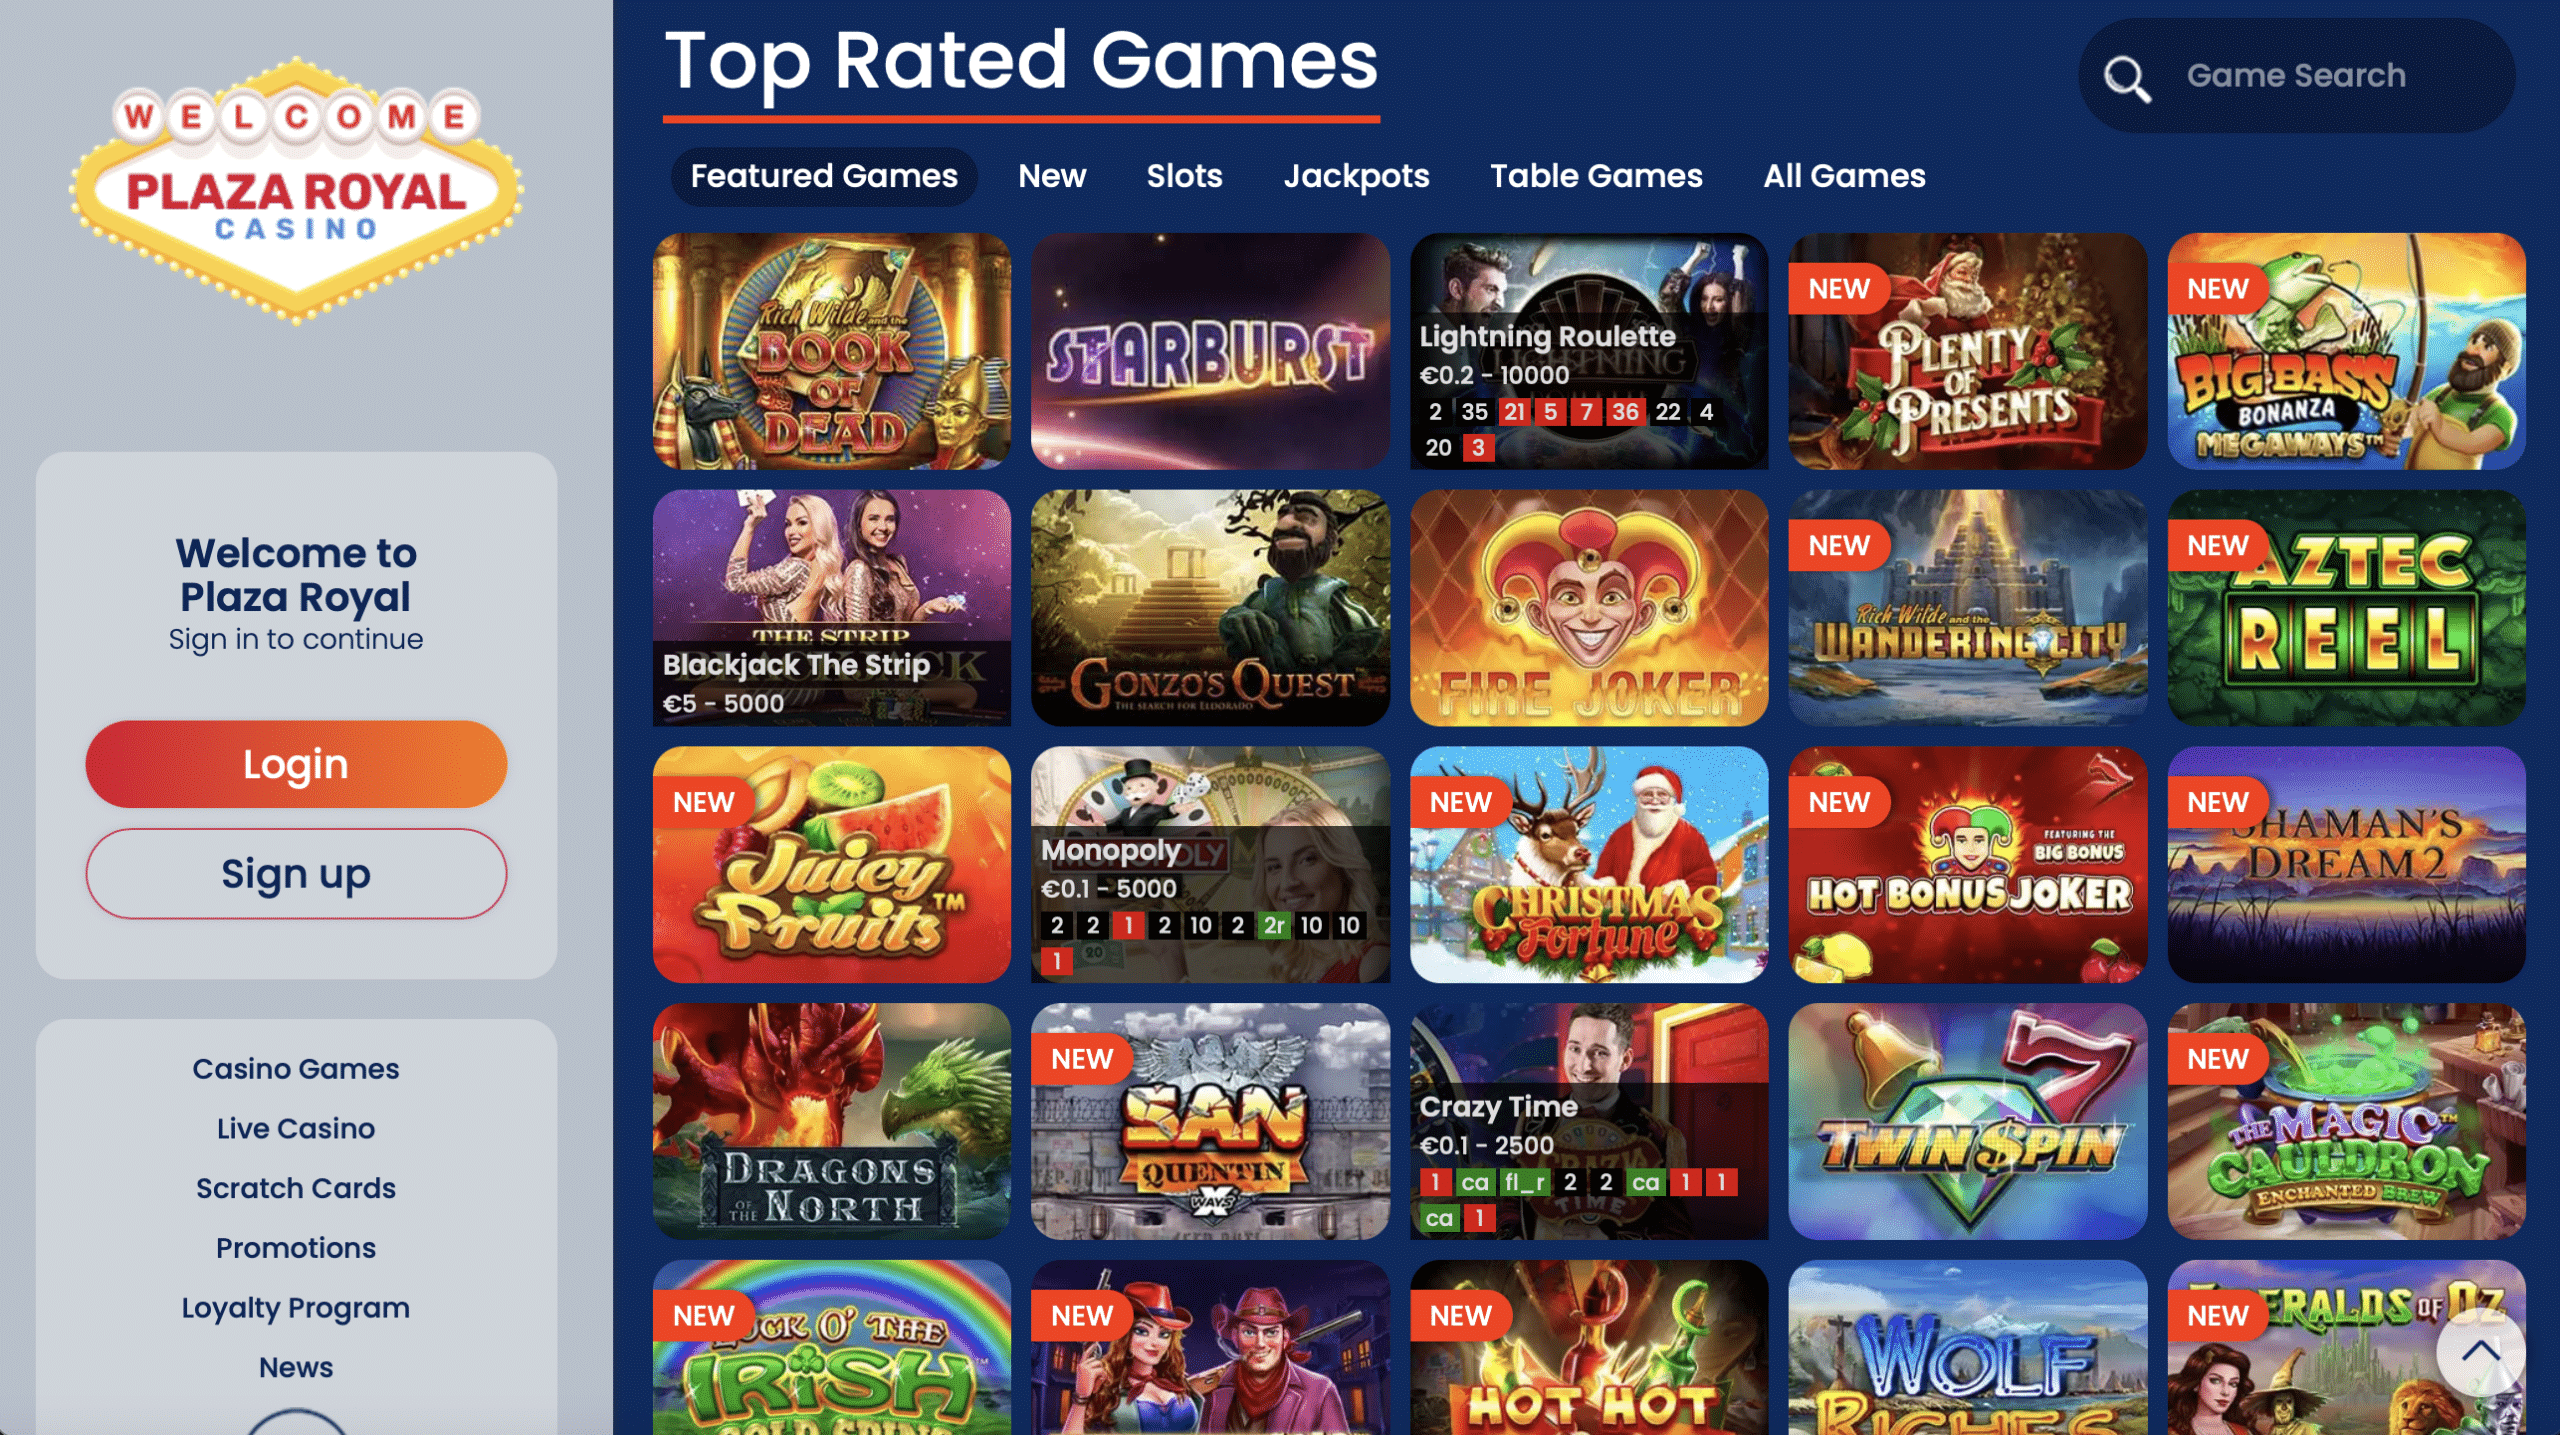Click the NEW badge on Hot Bonus Joker

click(x=1838, y=802)
